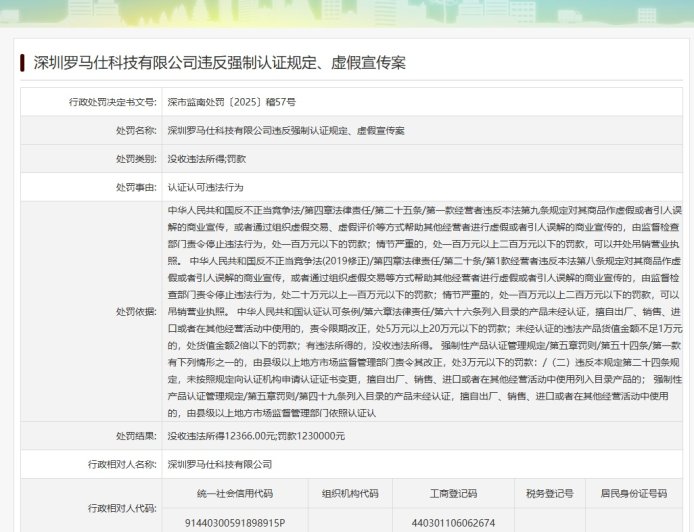
Task: Click the 行政相对人代码: label
Action: 122,508
